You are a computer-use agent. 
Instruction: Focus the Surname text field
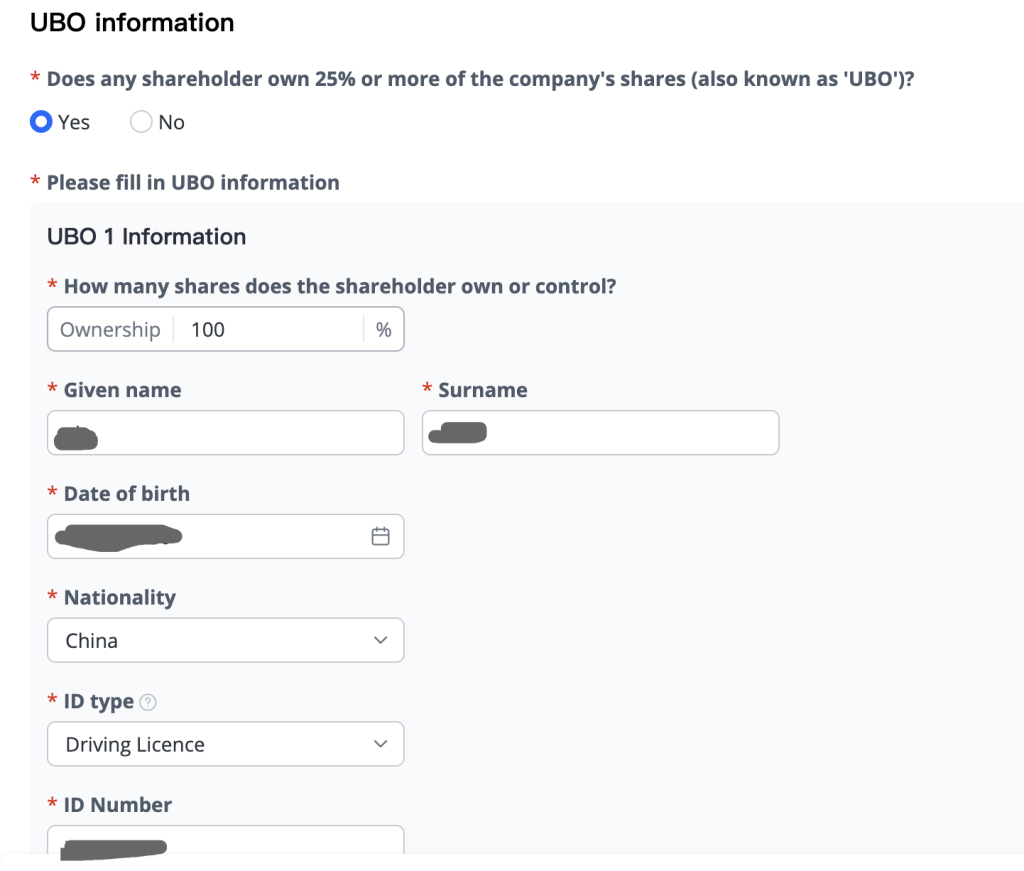coord(601,432)
